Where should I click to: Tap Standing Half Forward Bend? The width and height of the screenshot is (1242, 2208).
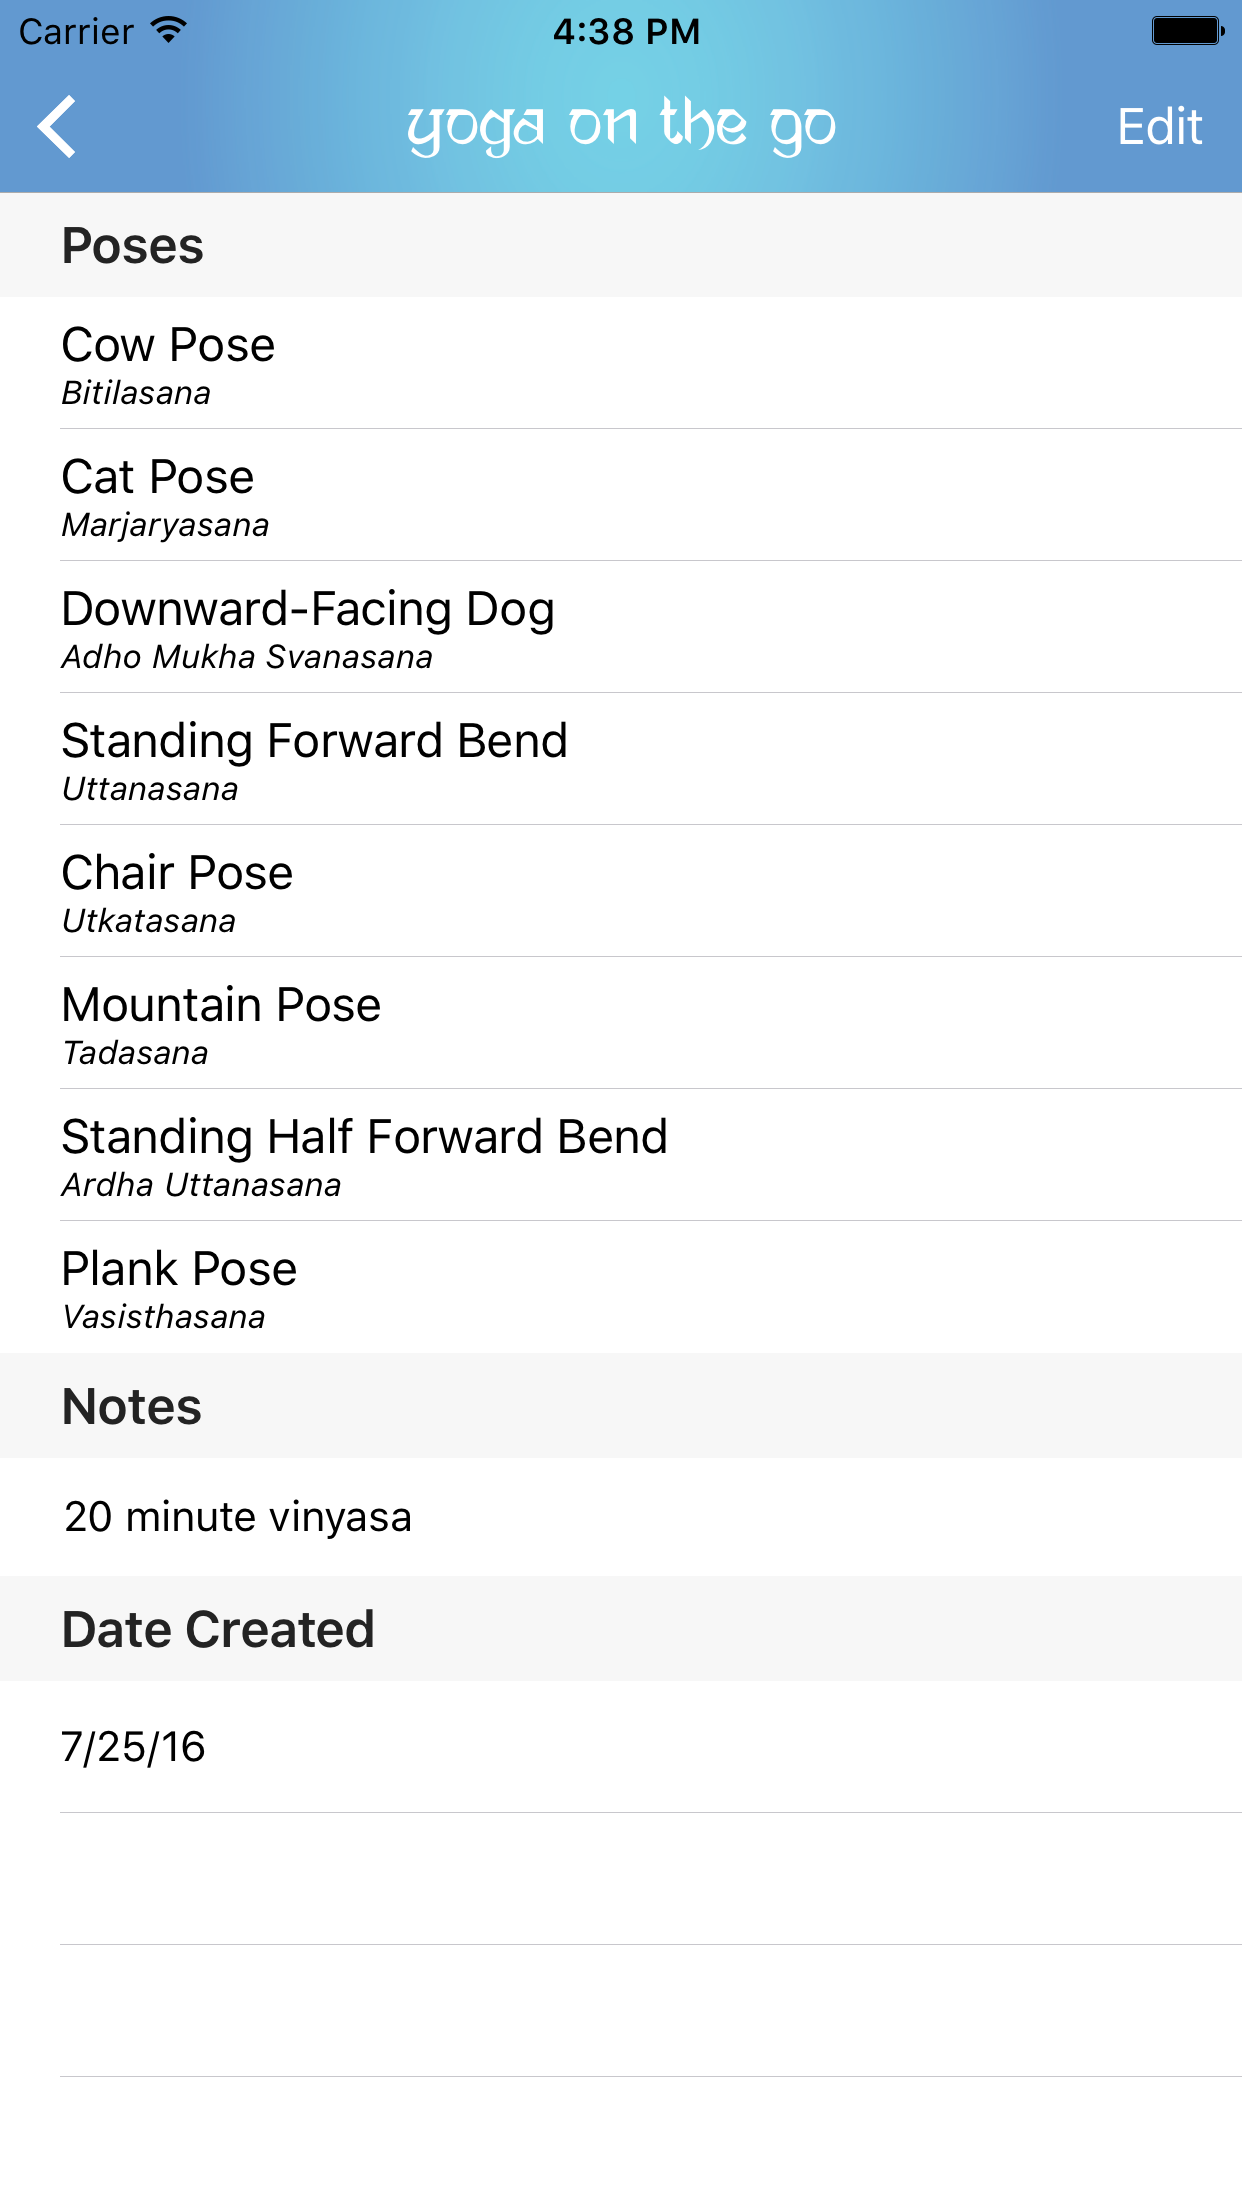click(x=621, y=1155)
